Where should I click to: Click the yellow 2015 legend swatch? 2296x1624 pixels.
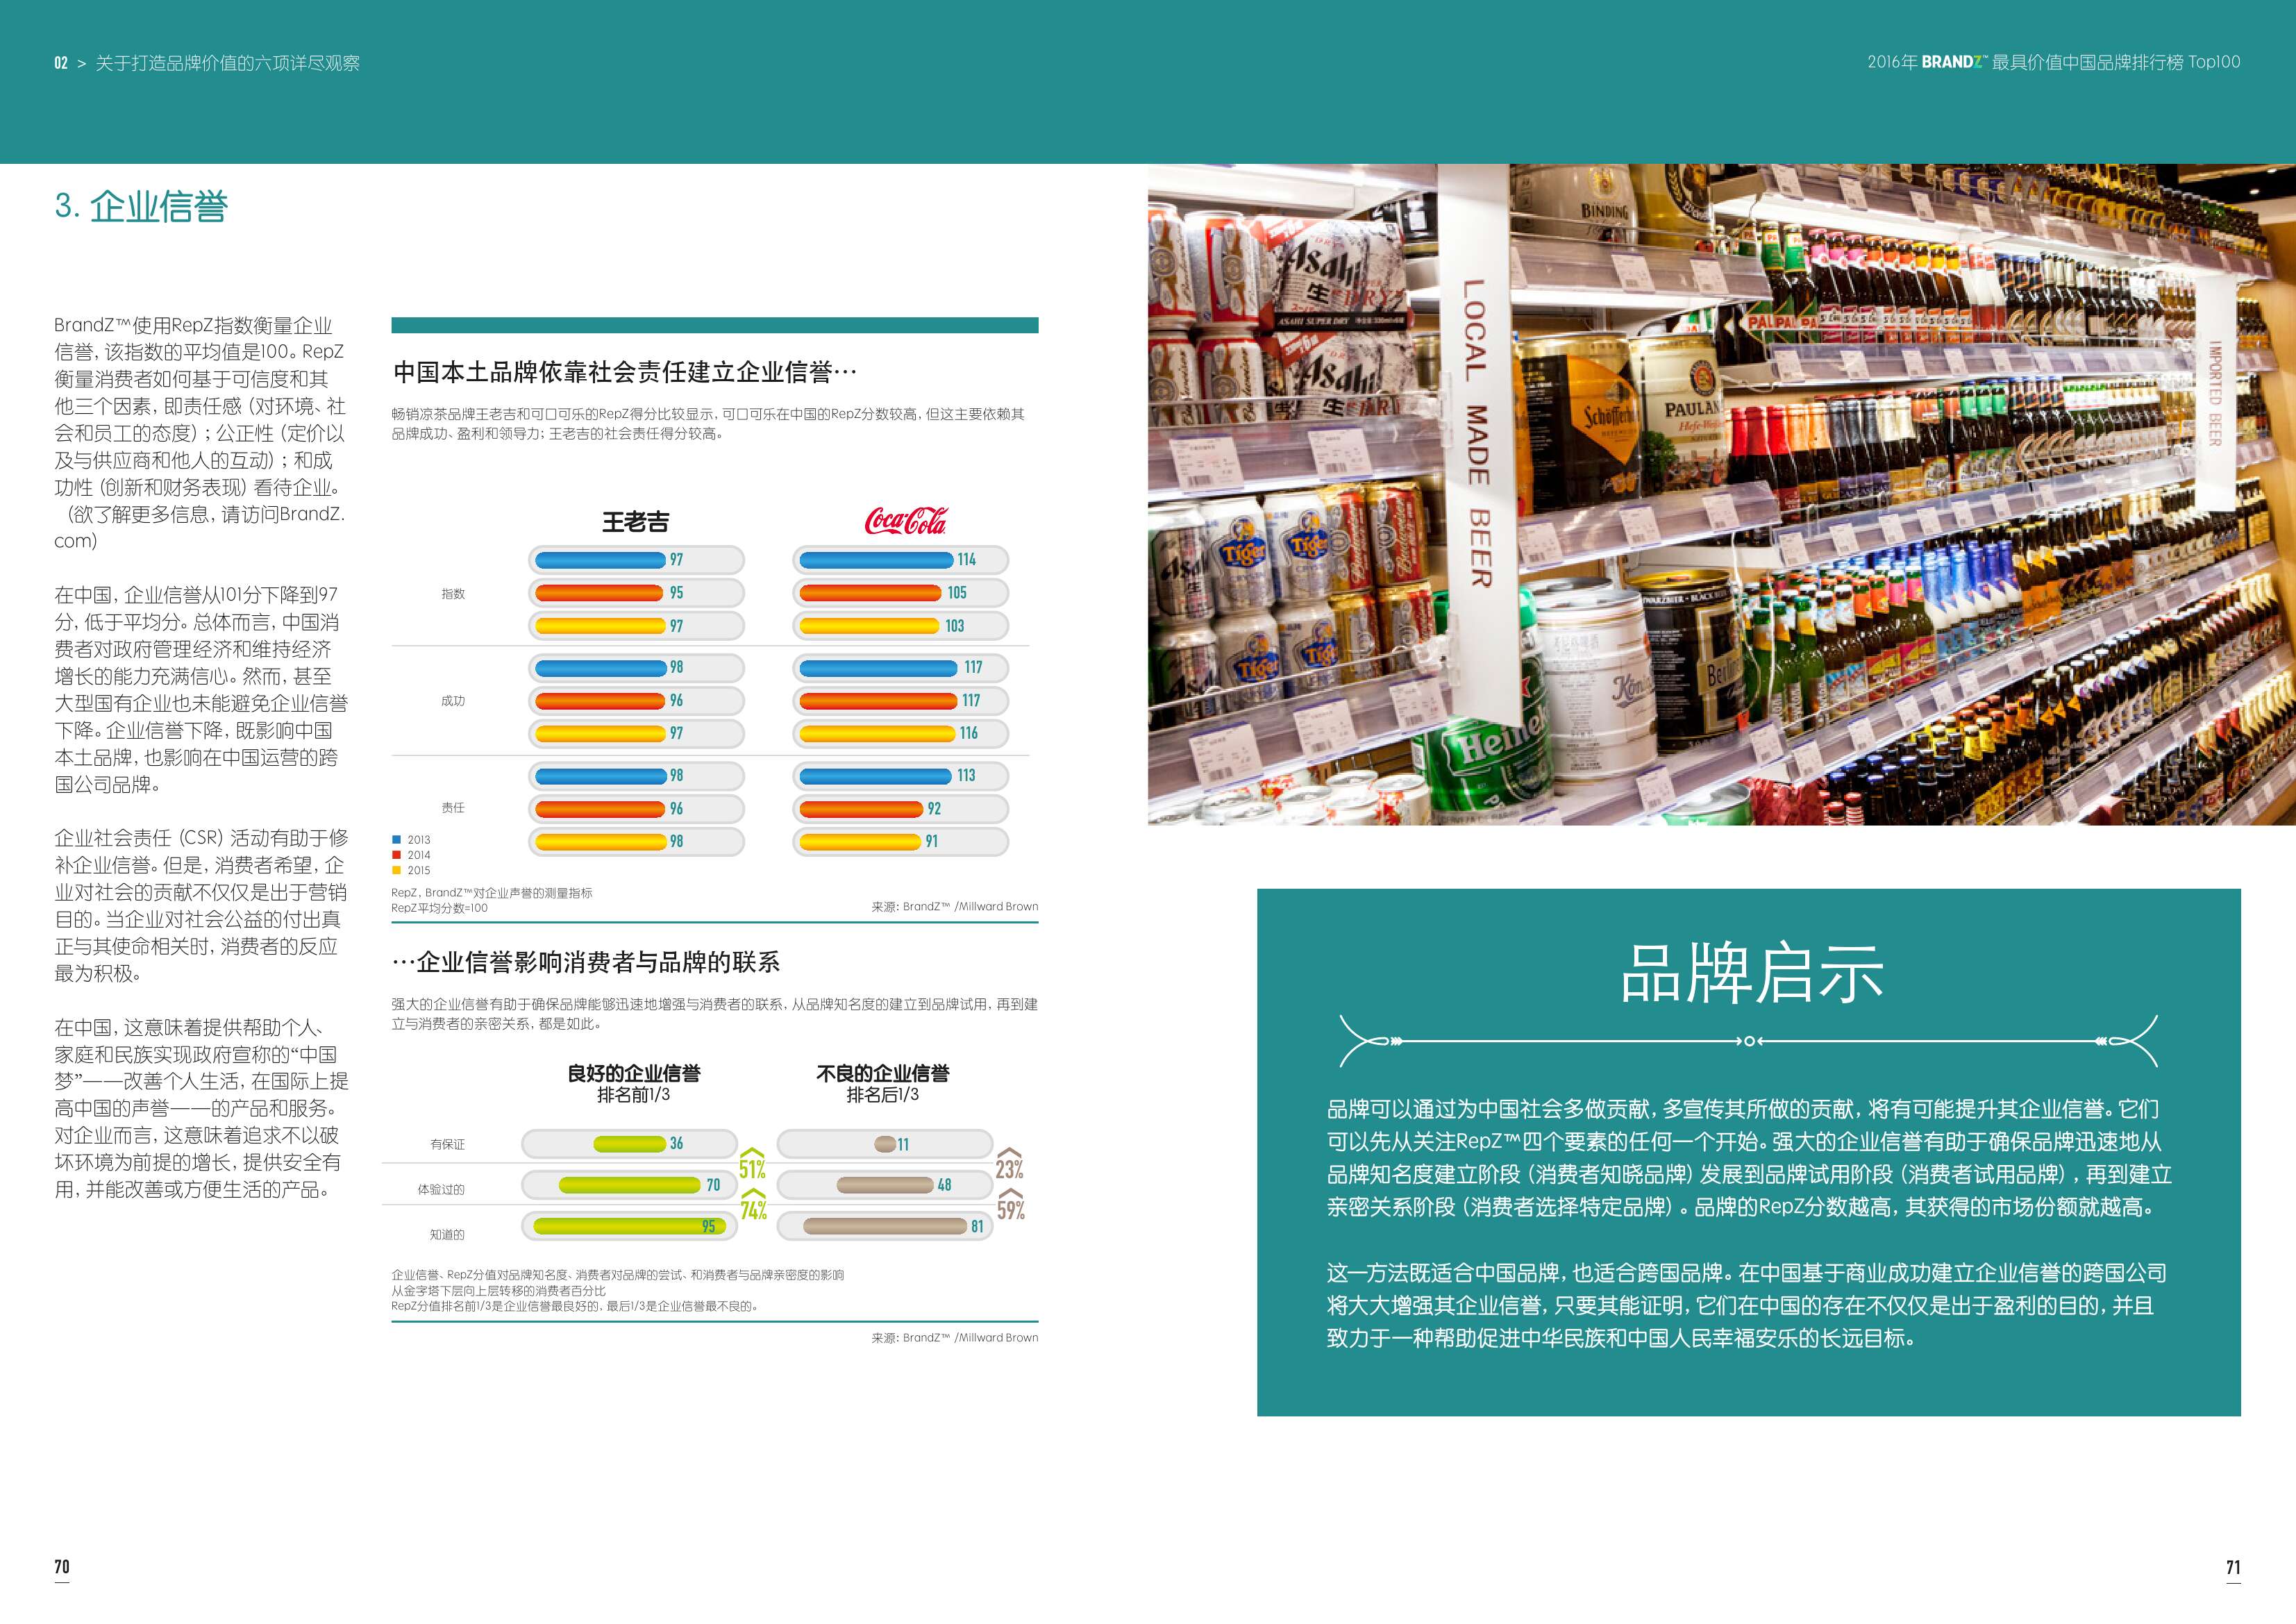[396, 870]
